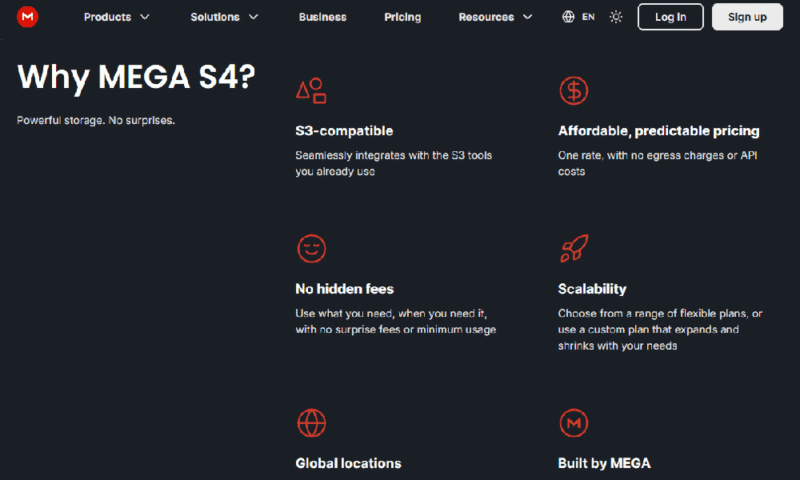Expand the Solutions dropdown menu

(x=224, y=17)
